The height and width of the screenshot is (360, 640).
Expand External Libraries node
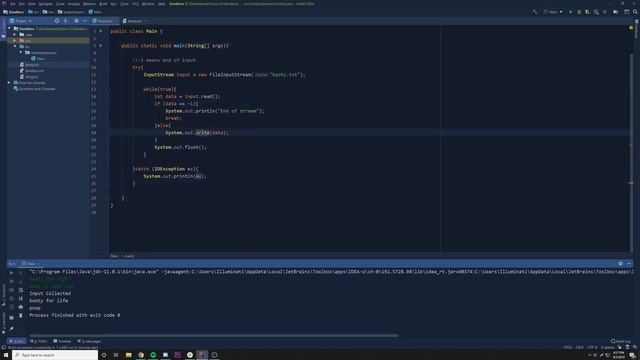(9, 83)
